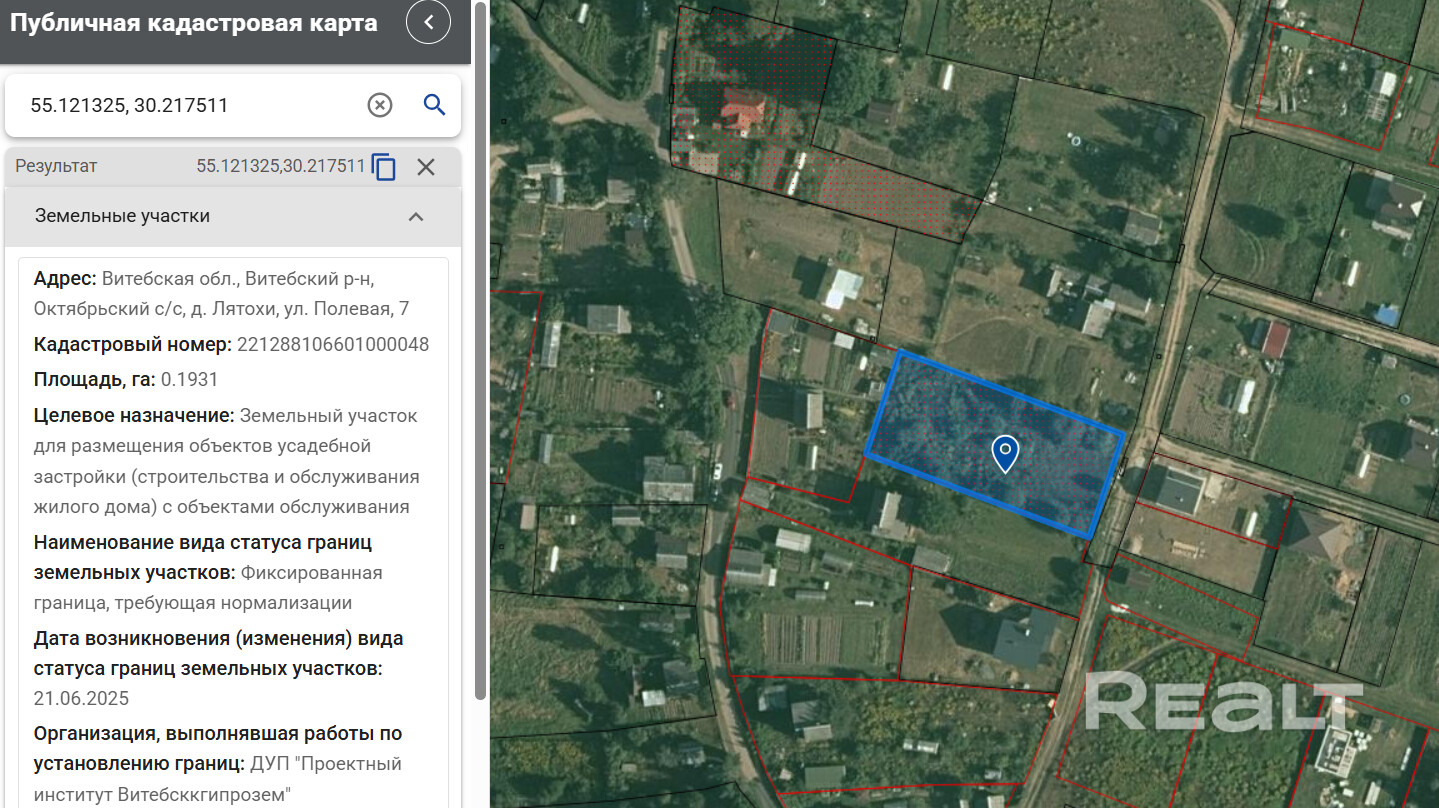This screenshot has height=808, width=1439.
Task: Collapse the sidebar using the back chevron
Action: click(x=429, y=23)
